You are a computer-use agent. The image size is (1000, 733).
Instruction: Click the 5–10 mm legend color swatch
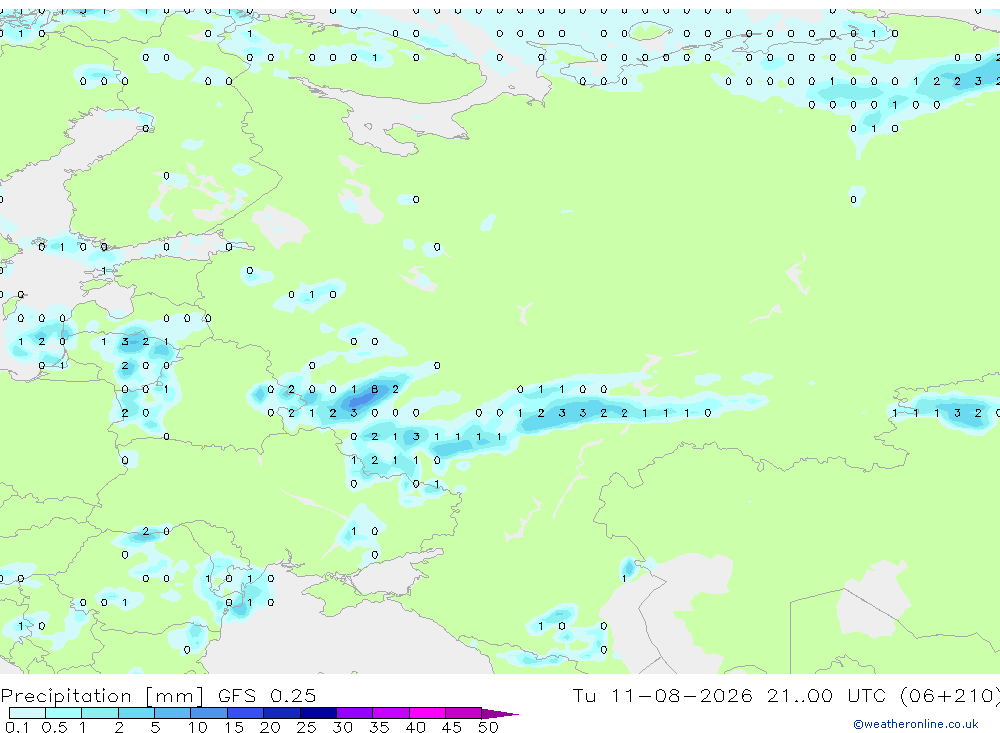(x=172, y=713)
